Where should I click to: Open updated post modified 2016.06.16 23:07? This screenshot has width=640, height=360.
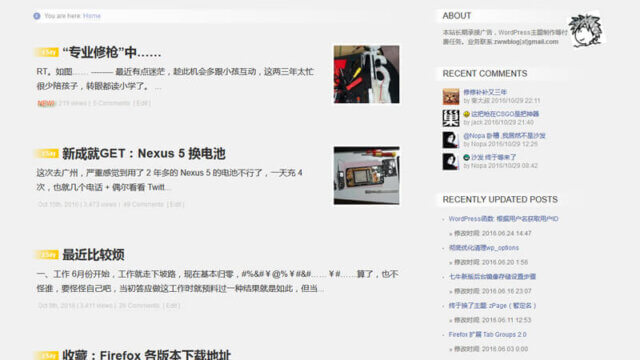click(492, 277)
